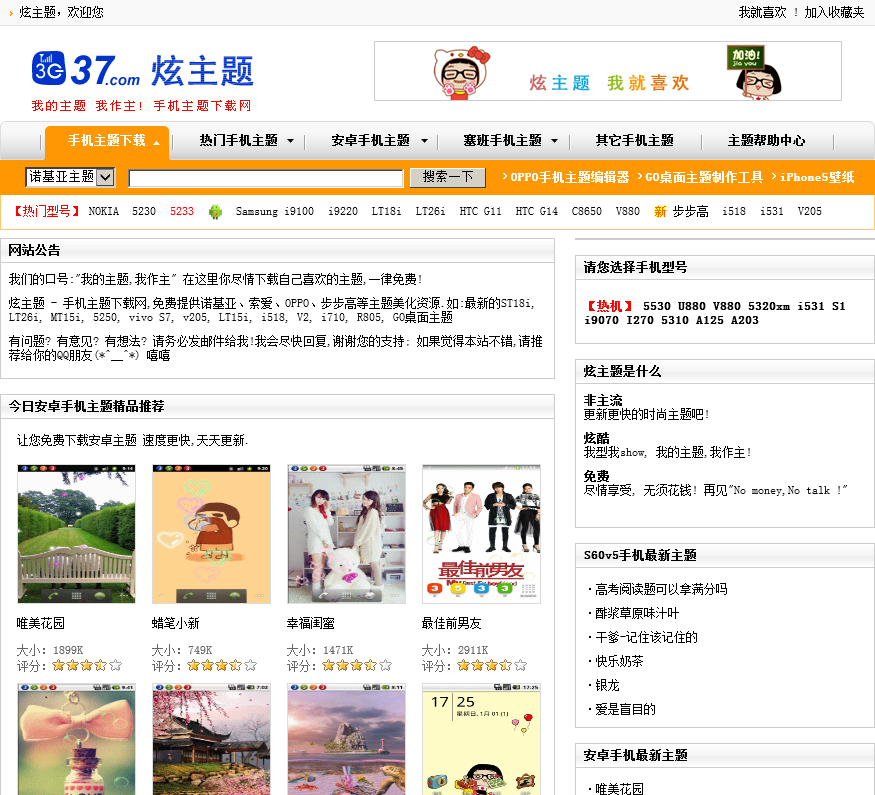
Task: Select the 手机主题下载 tab
Action: 107,141
